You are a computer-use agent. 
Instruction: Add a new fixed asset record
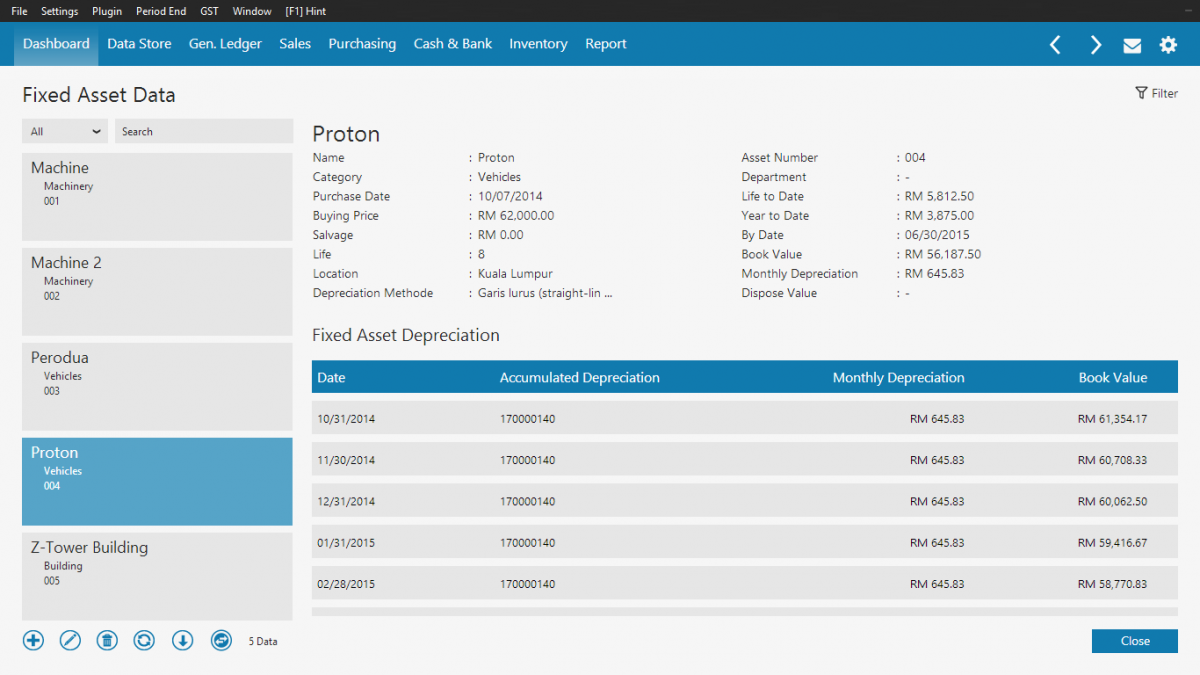tap(33, 640)
